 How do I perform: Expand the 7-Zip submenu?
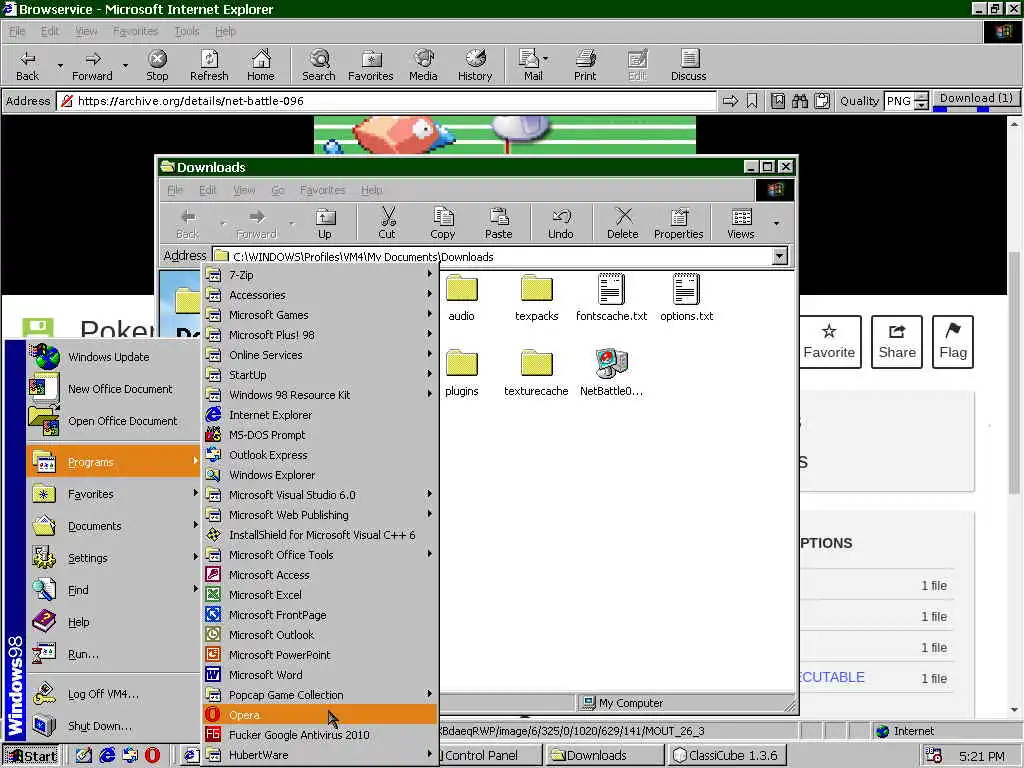pyautogui.click(x=319, y=275)
